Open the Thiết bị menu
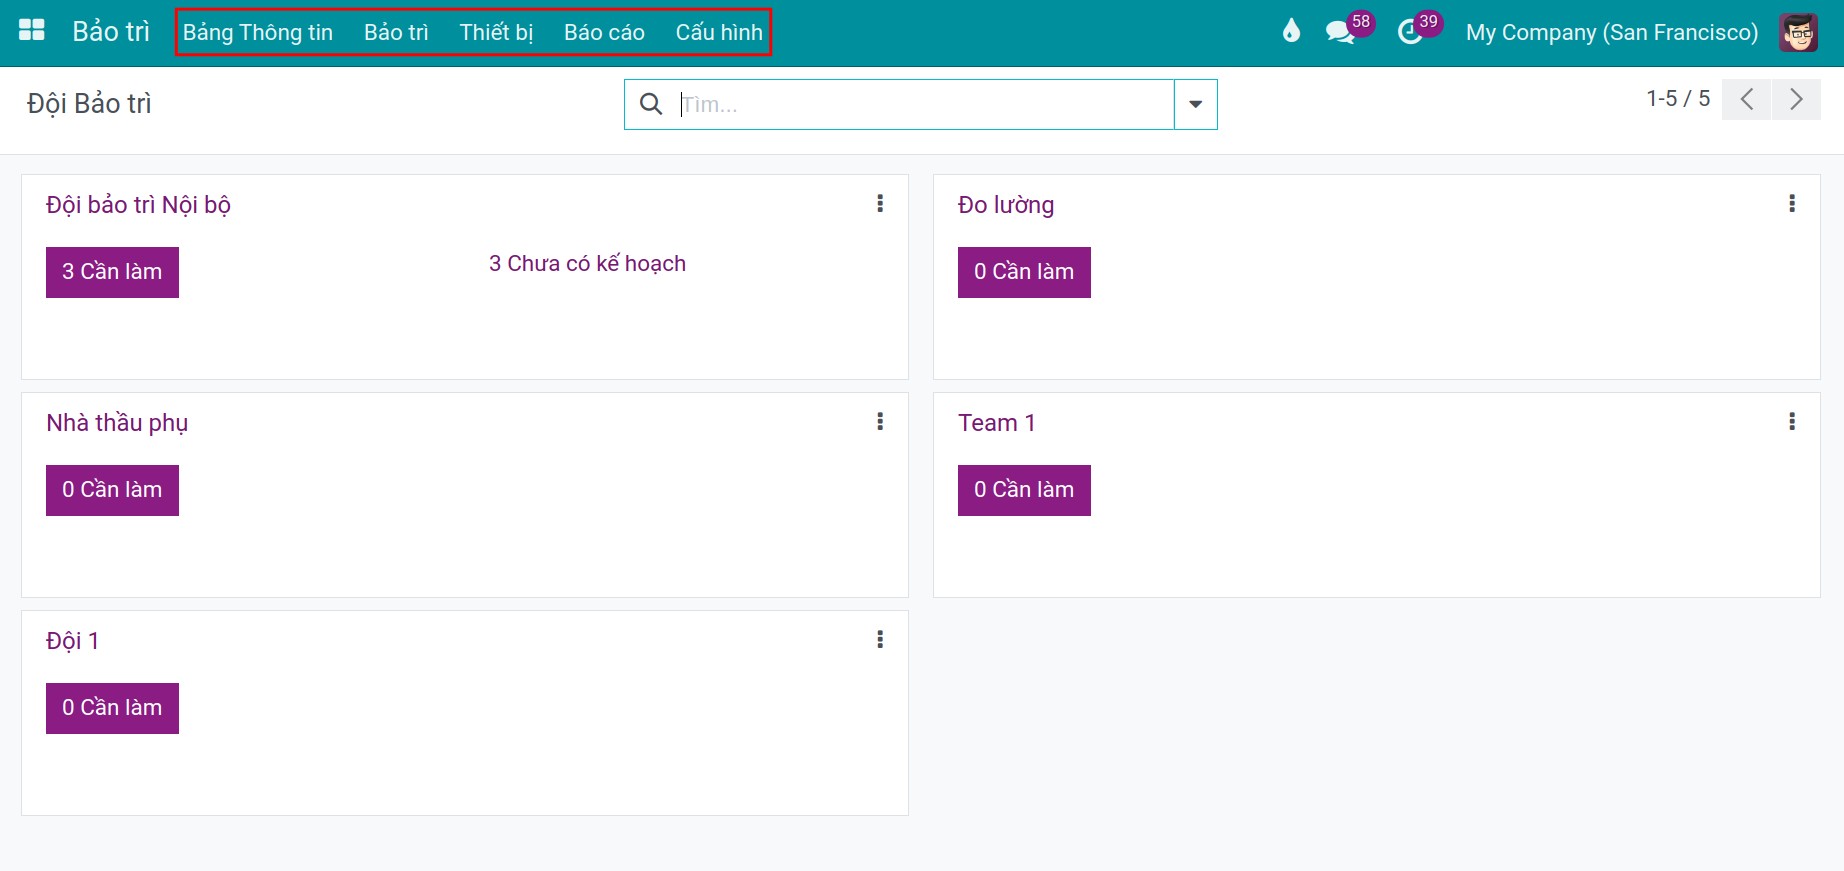The image size is (1844, 871). 496,32
